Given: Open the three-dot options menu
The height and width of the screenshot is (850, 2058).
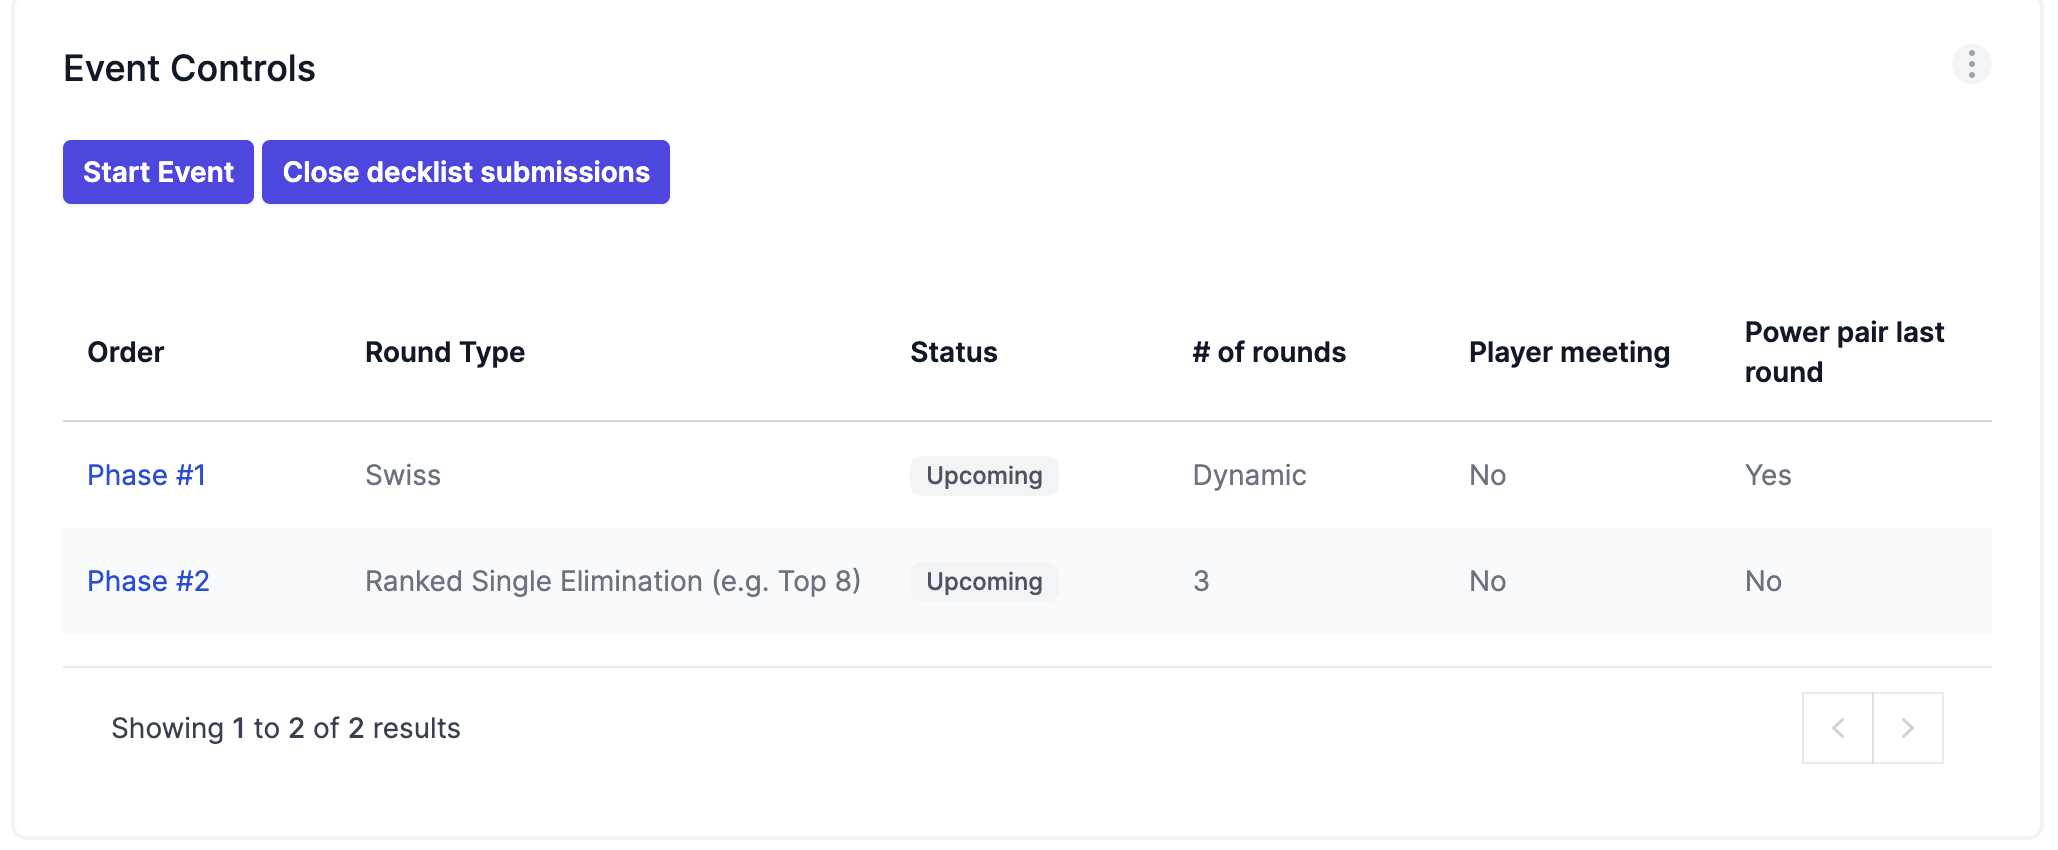Looking at the screenshot, I should pos(1971,65).
